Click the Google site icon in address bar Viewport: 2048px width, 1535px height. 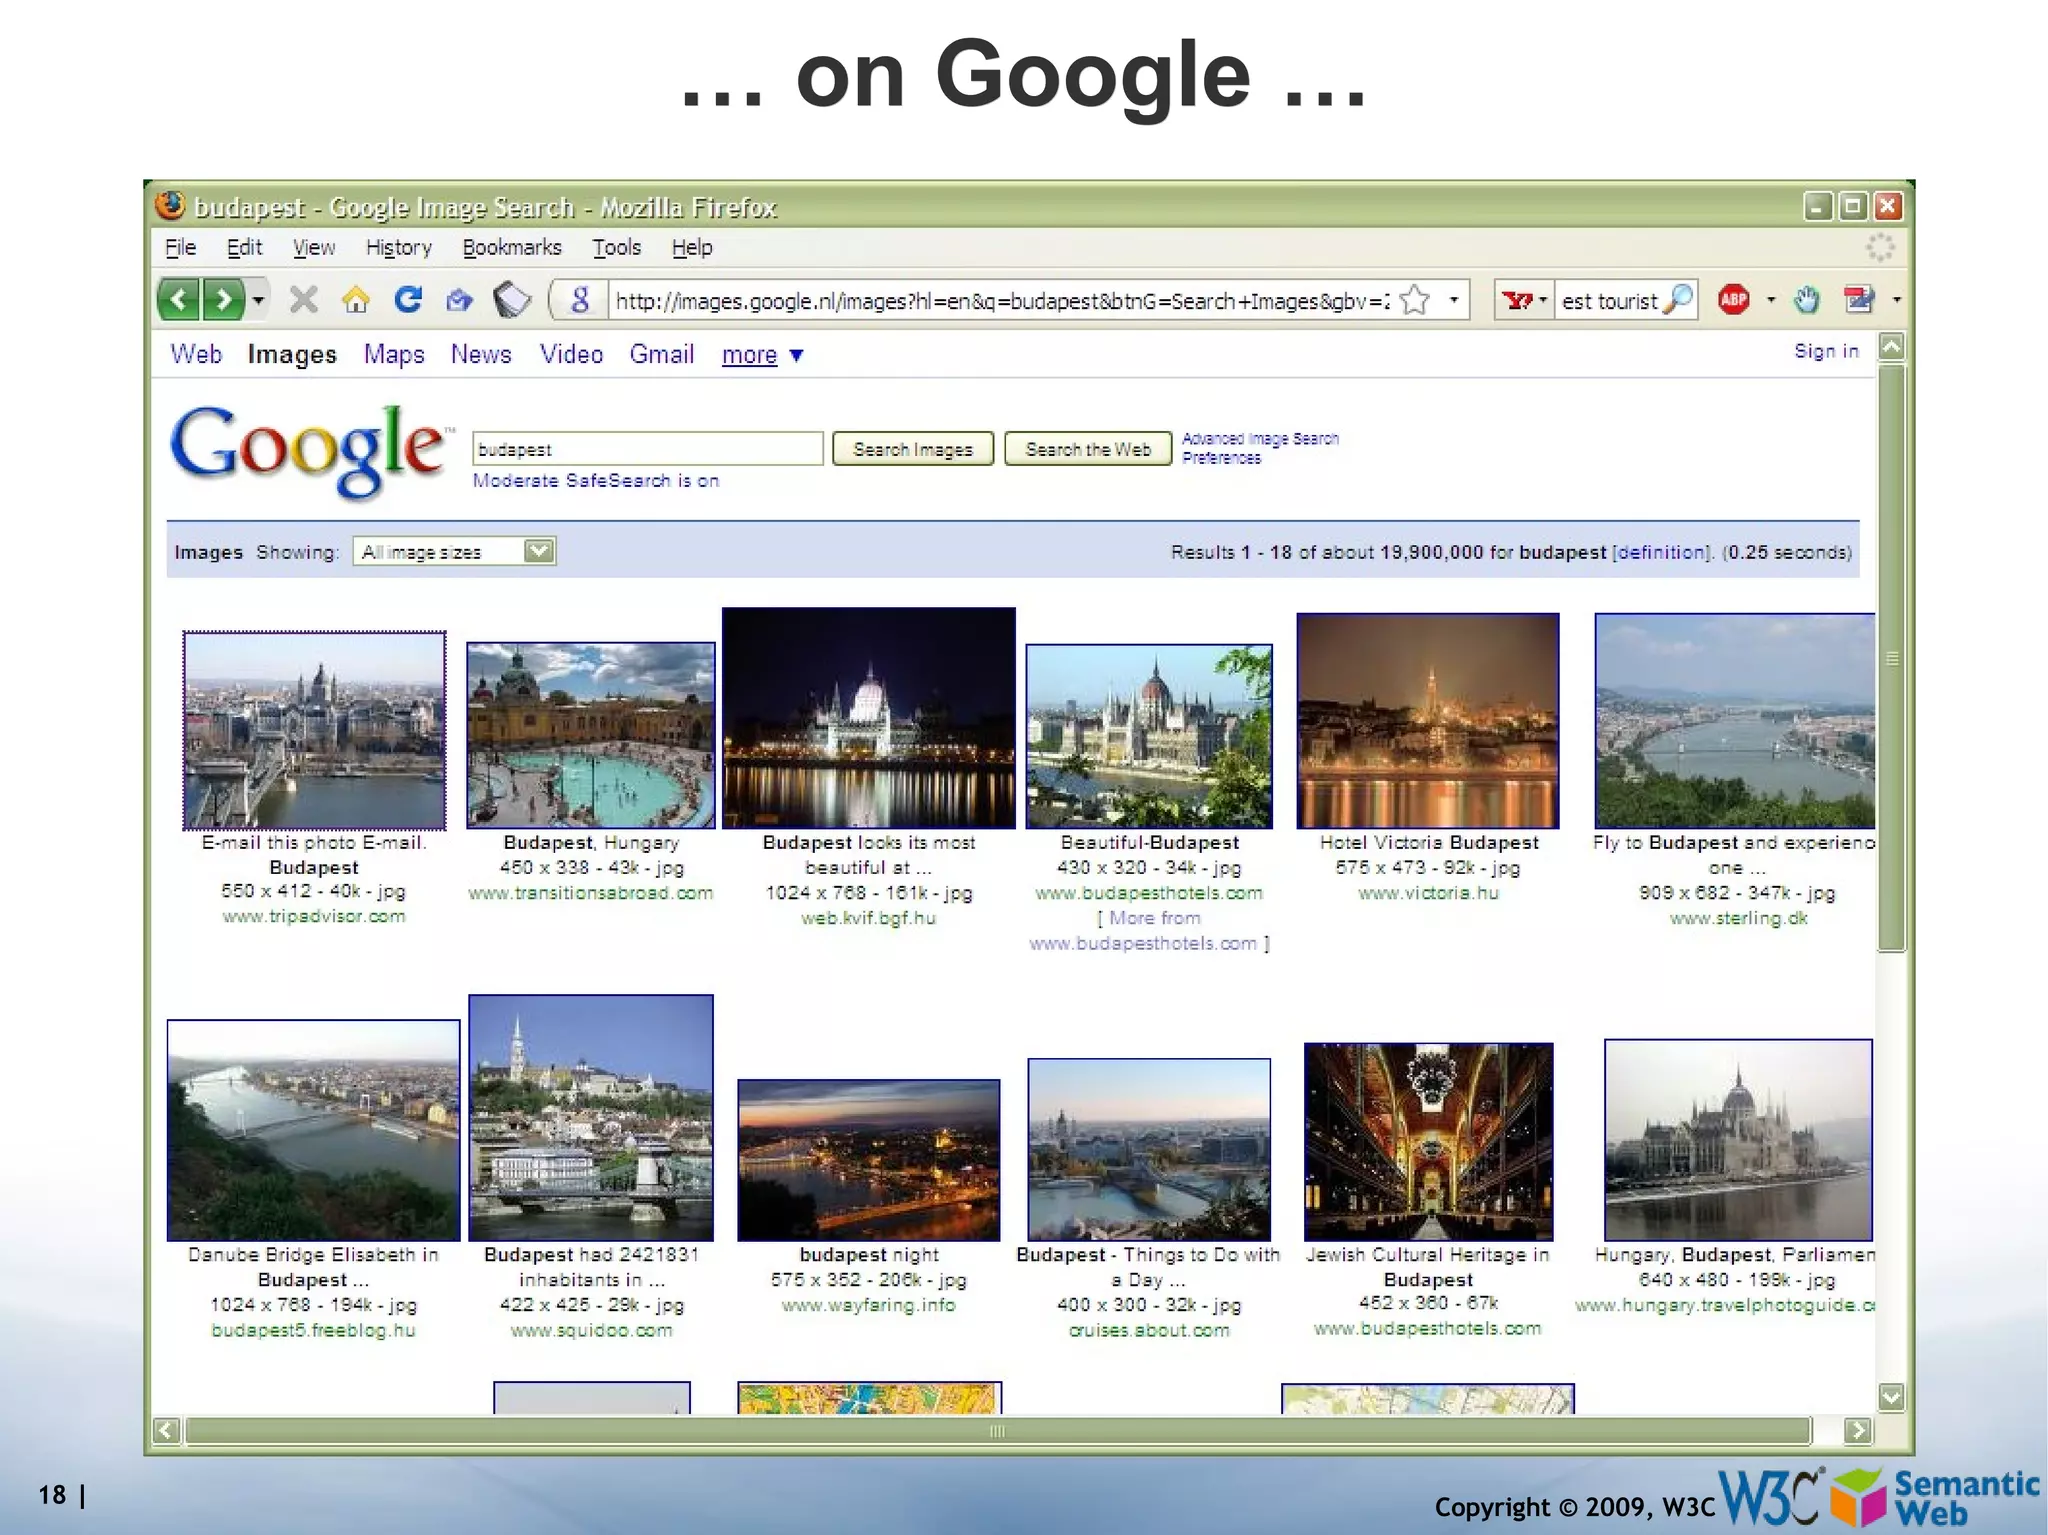point(581,299)
